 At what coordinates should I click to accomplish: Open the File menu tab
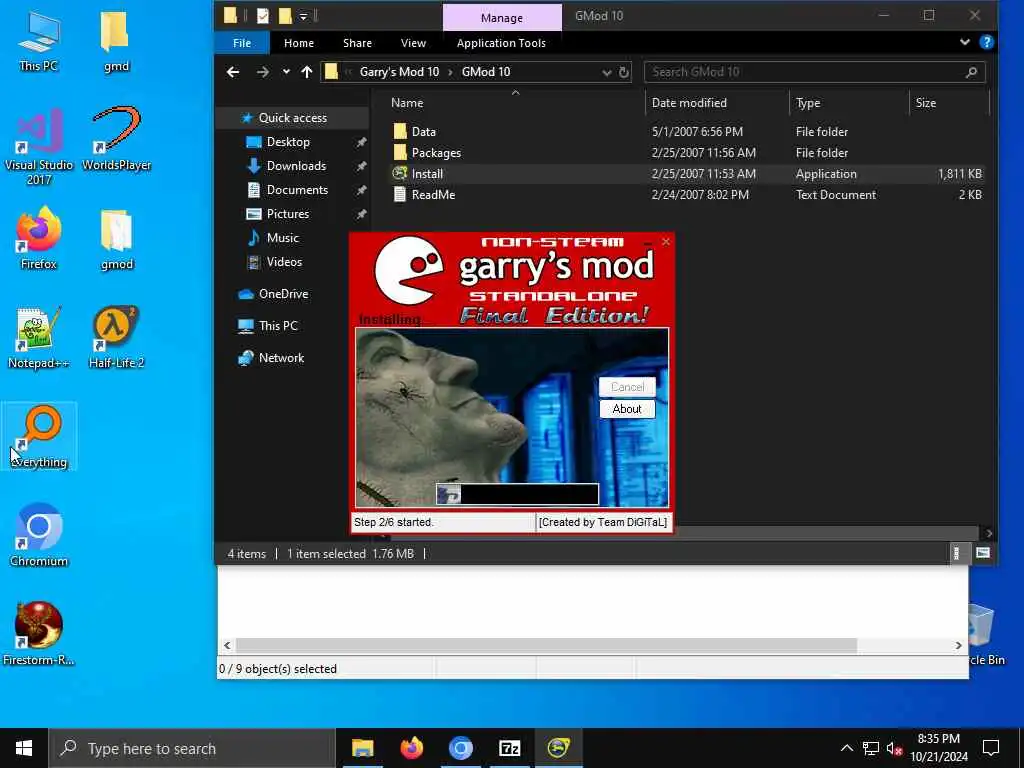coord(242,43)
